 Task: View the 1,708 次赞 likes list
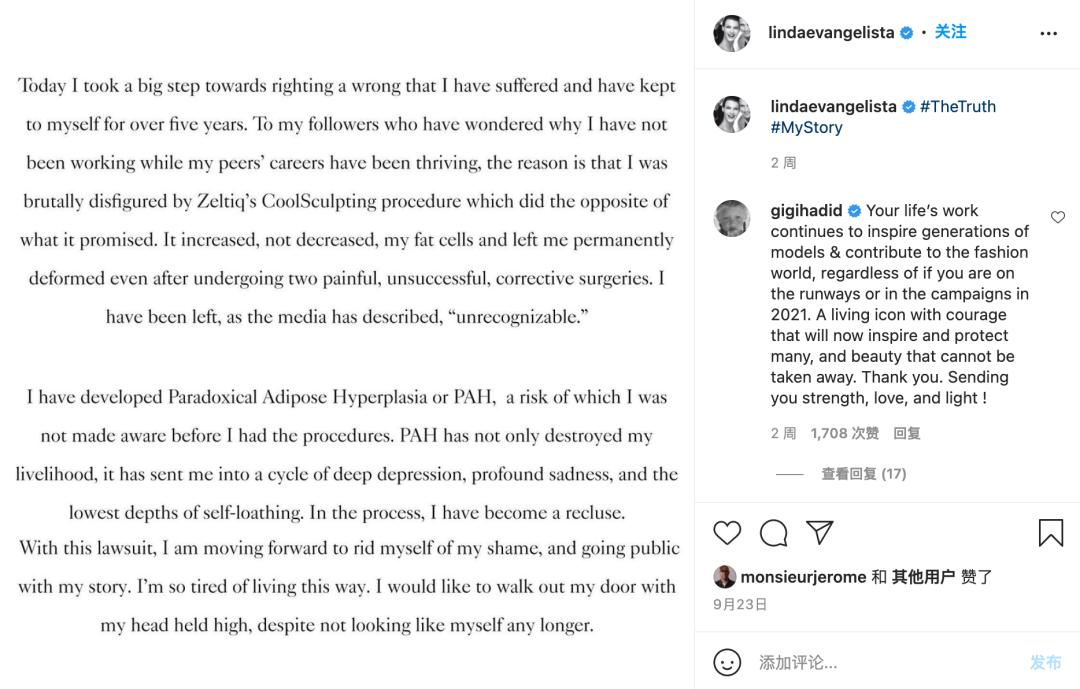pyautogui.click(x=844, y=433)
